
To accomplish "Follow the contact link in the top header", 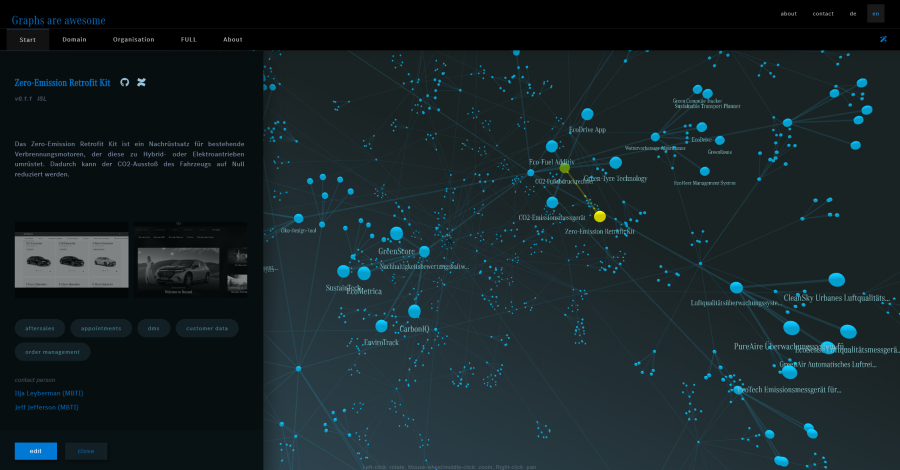I will pyautogui.click(x=823, y=14).
